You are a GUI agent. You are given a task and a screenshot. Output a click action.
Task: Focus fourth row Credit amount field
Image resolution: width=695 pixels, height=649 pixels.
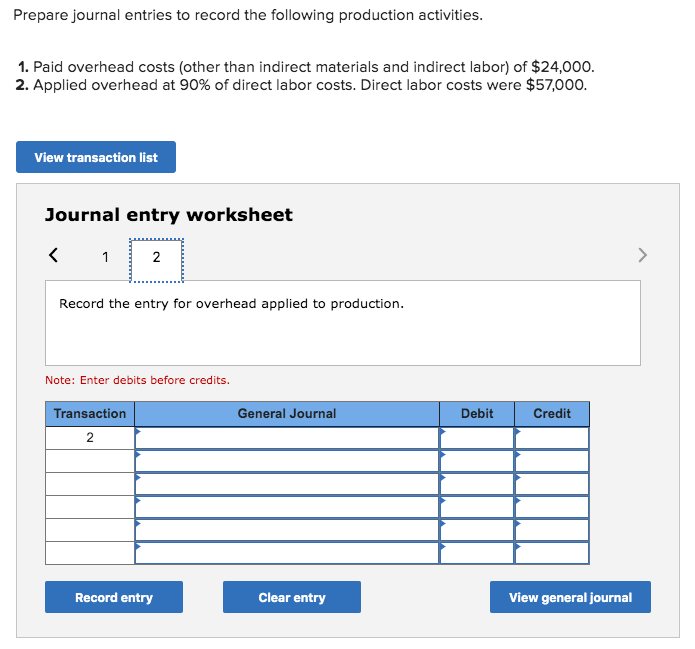click(x=552, y=507)
